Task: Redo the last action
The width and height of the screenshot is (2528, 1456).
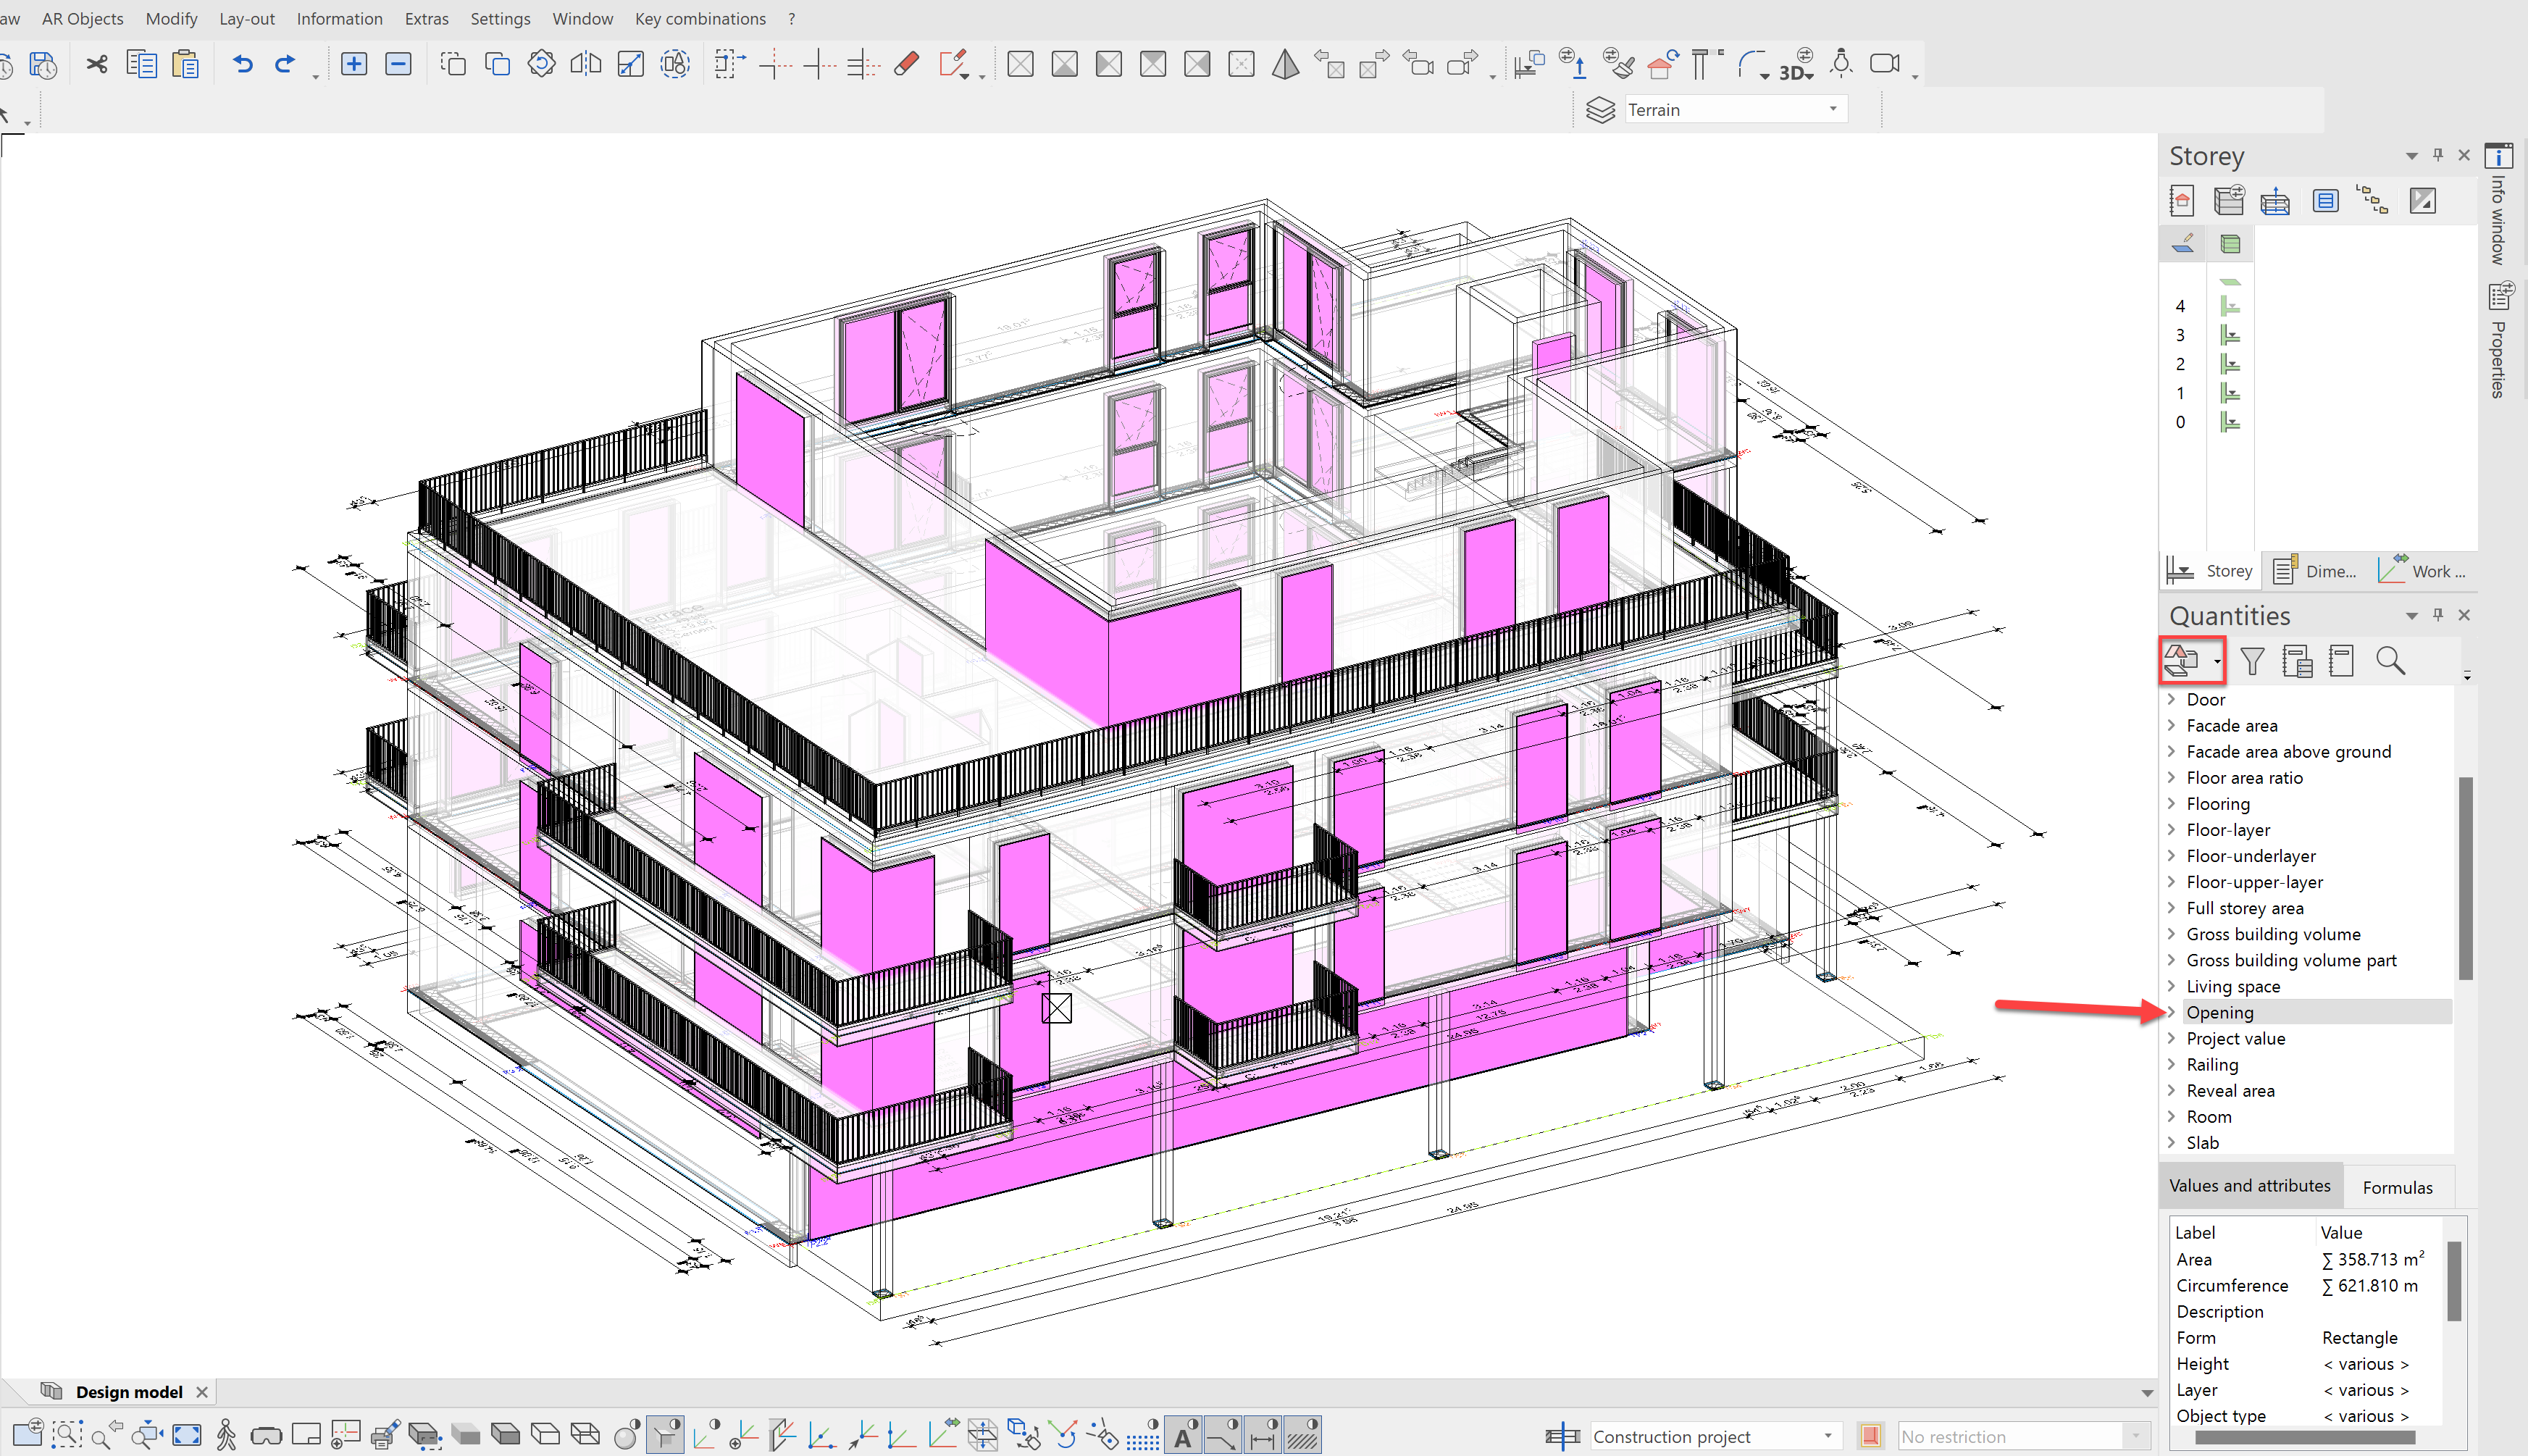Action: click(285, 65)
